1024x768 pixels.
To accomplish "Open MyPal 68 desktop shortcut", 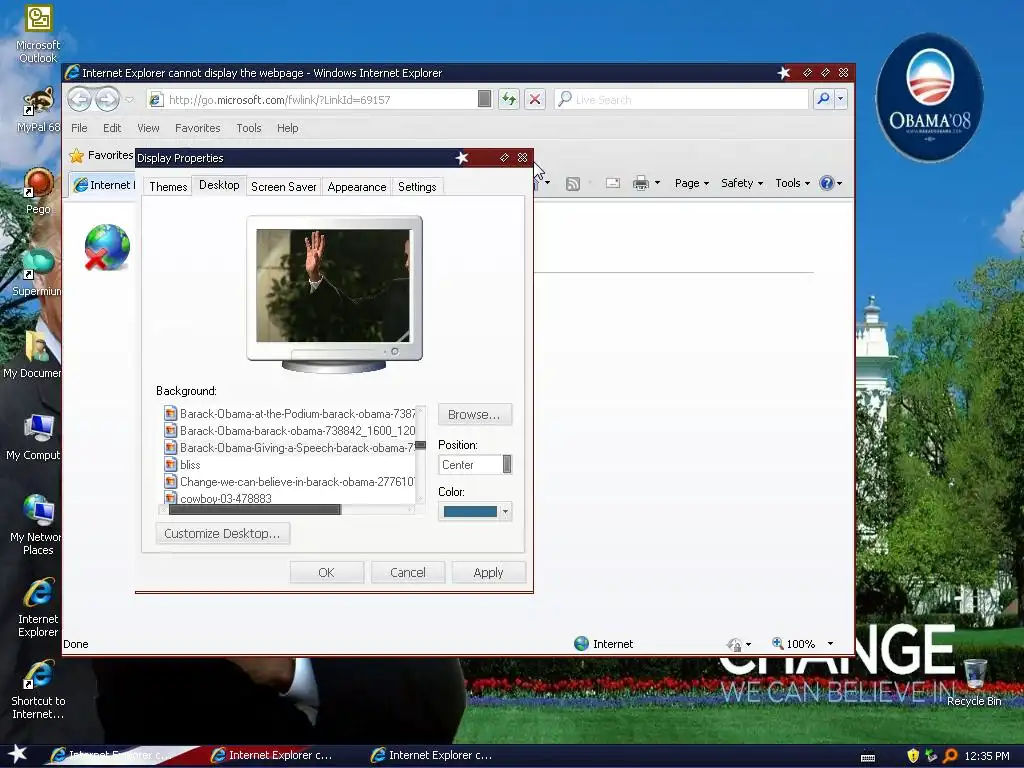I will 38,110.
